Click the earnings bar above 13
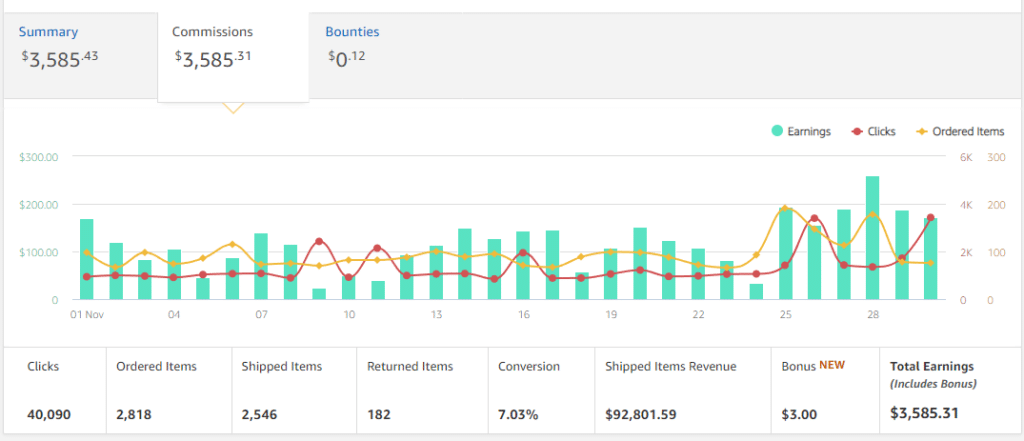This screenshot has height=441, width=1024. coord(436,272)
